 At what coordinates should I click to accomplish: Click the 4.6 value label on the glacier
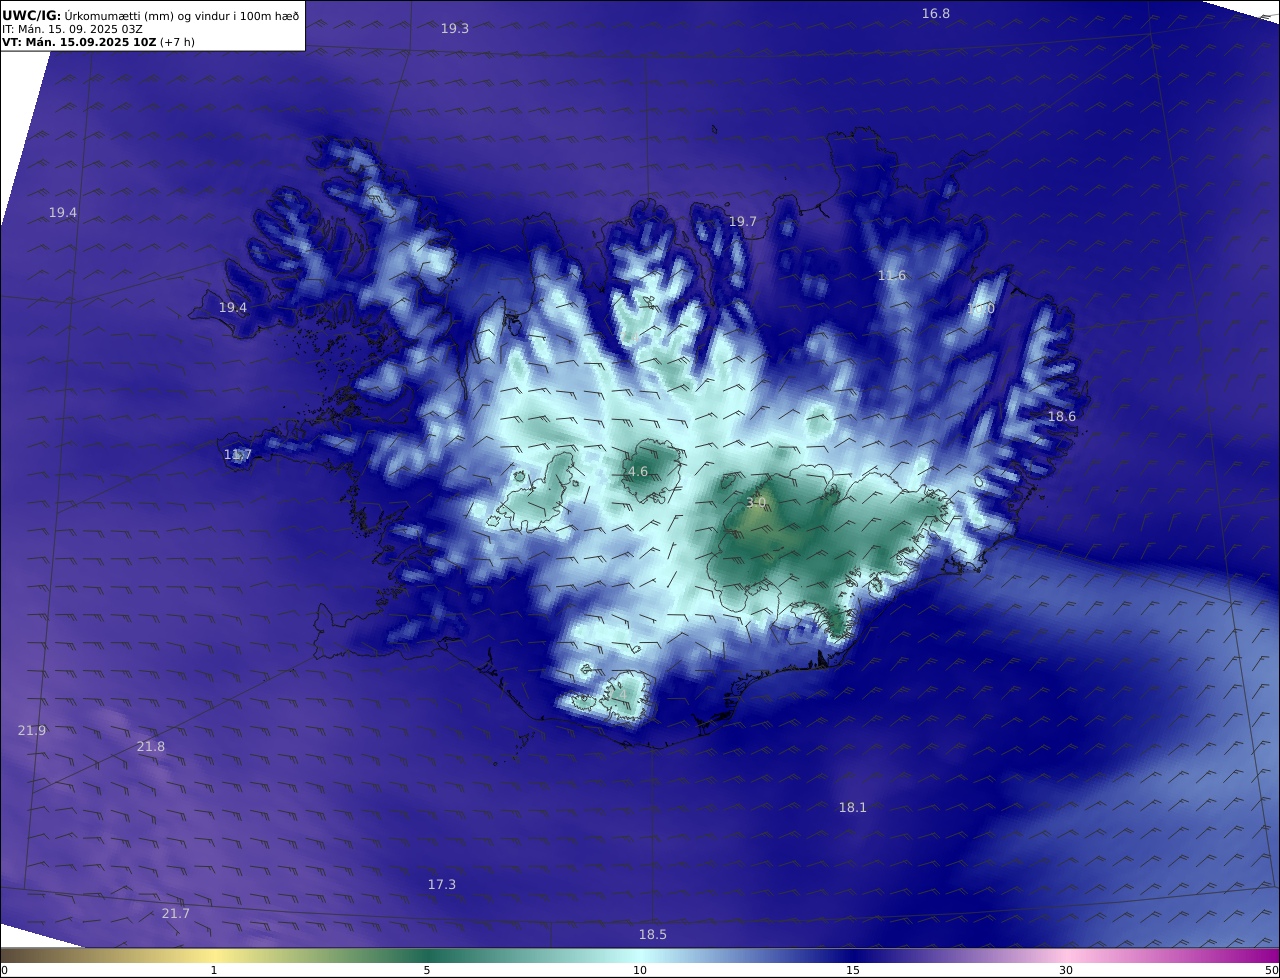(x=638, y=472)
